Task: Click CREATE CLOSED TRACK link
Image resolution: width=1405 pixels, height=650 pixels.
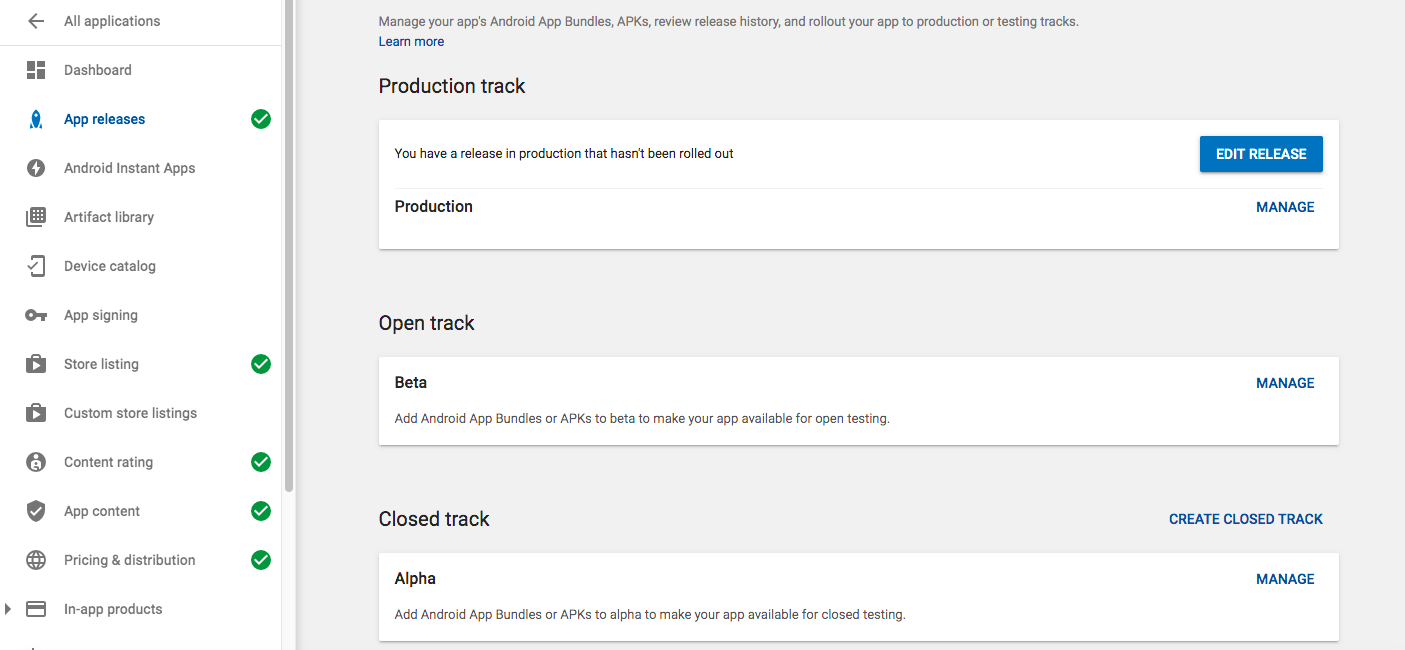Action: [1245, 519]
